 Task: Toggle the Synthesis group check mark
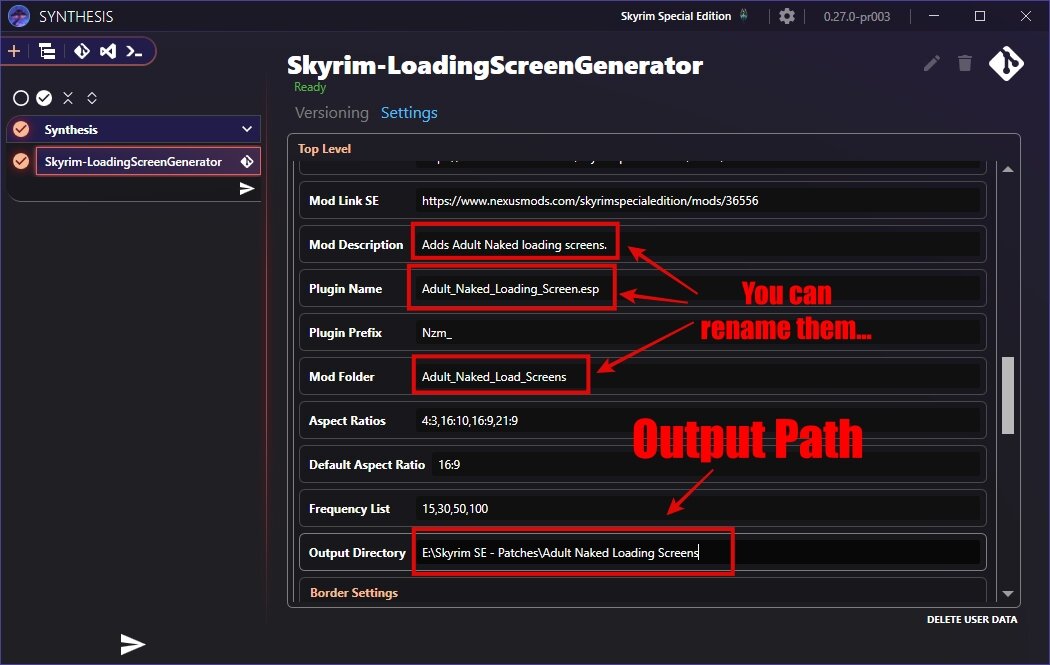click(21, 129)
